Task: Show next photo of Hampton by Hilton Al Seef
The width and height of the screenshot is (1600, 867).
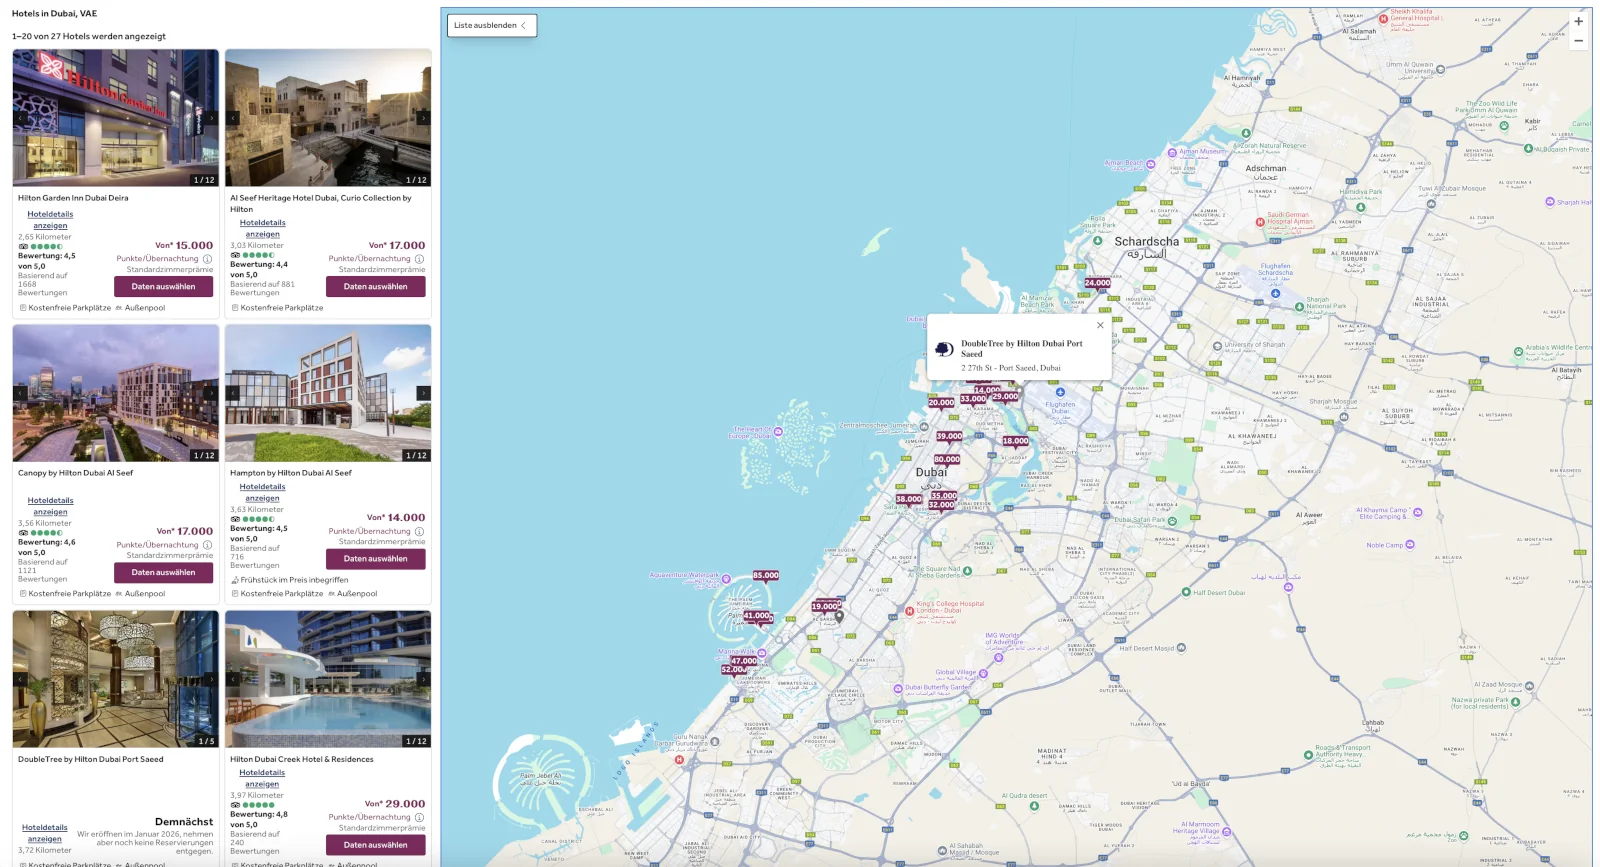Action: (423, 393)
